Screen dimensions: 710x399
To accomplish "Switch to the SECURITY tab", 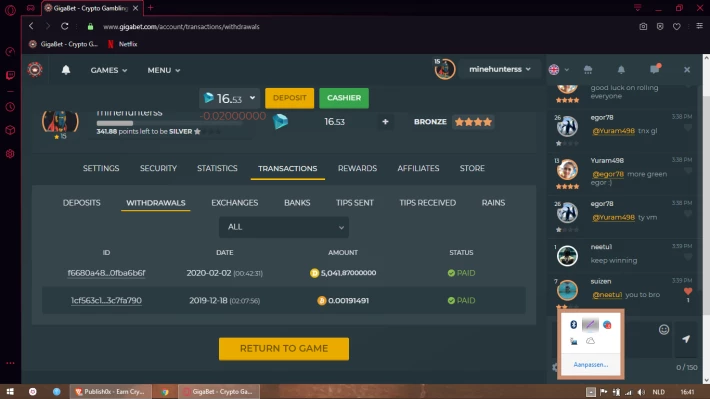I will 158,168.
